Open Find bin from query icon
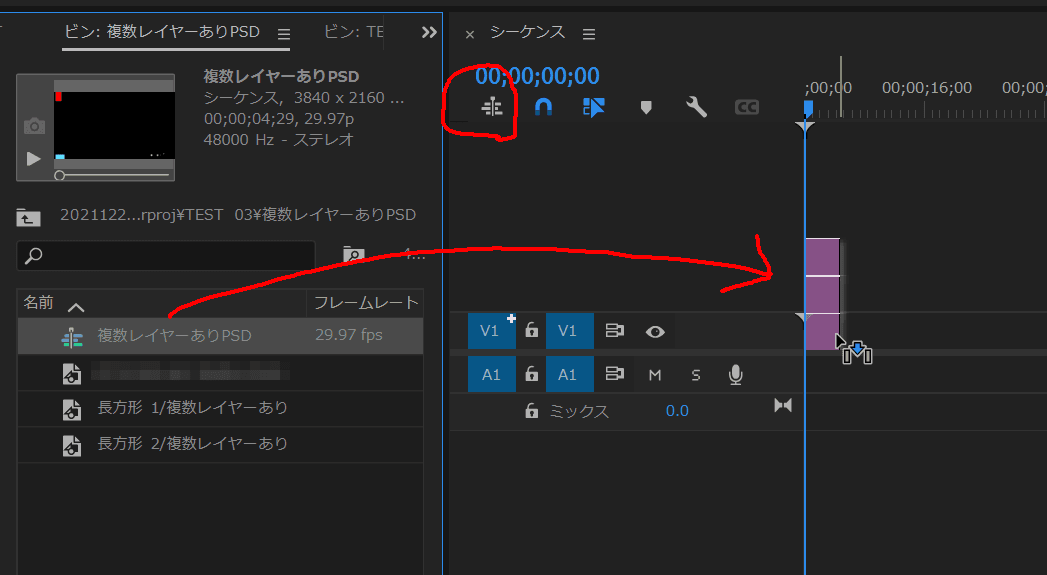The image size is (1047, 575). click(354, 254)
